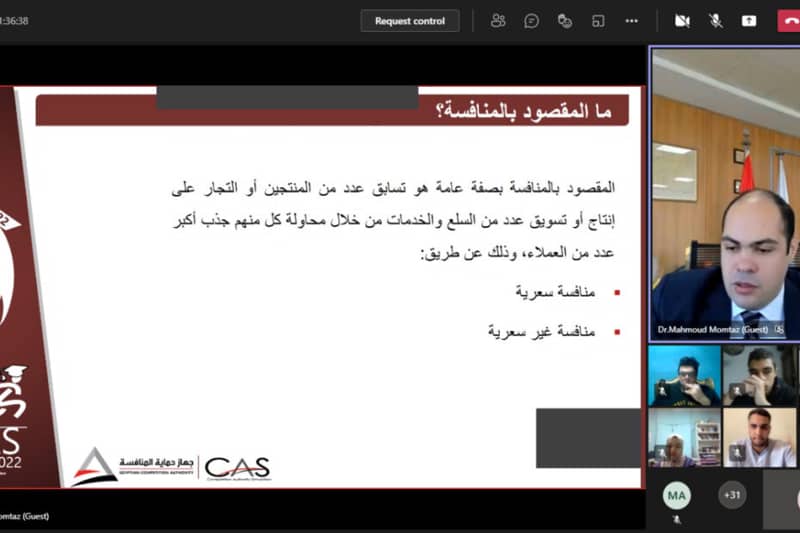Select the participant in white shirt thumbnail
This screenshot has height=533, width=800.
pyautogui.click(x=760, y=437)
